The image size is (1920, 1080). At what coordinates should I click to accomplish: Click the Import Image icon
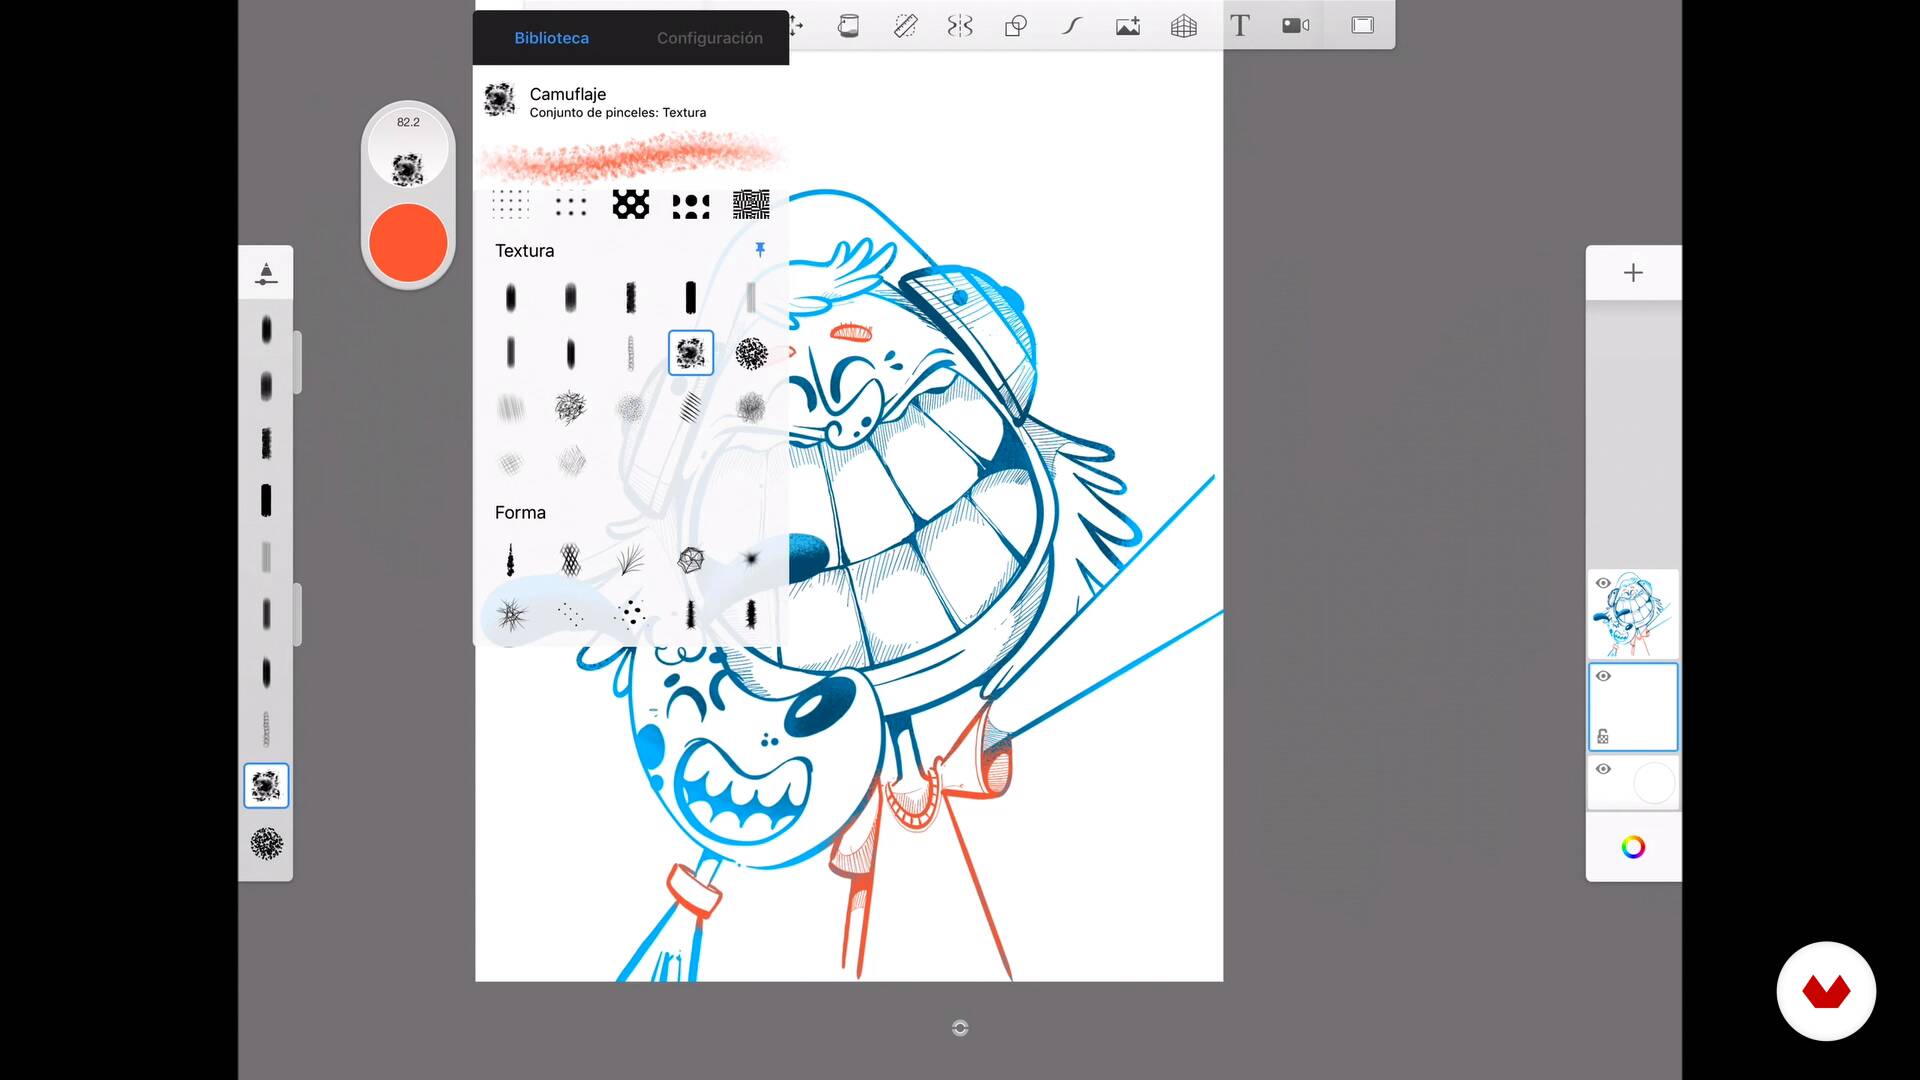(x=1128, y=26)
